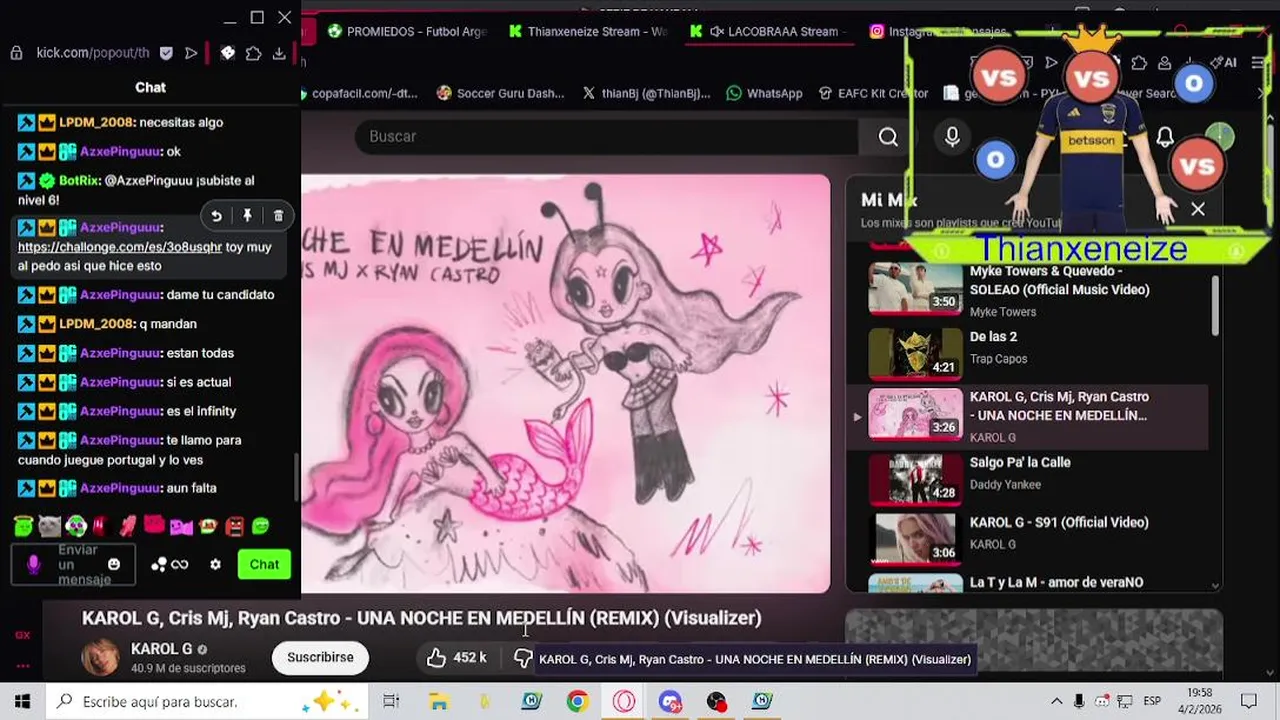Open the emoji picker smiley in chat input
Viewport: 1280px width, 720px height.
(114, 565)
